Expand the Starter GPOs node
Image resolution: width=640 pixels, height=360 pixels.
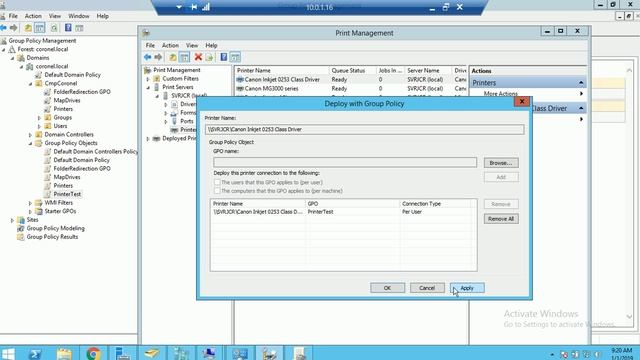(x=31, y=211)
